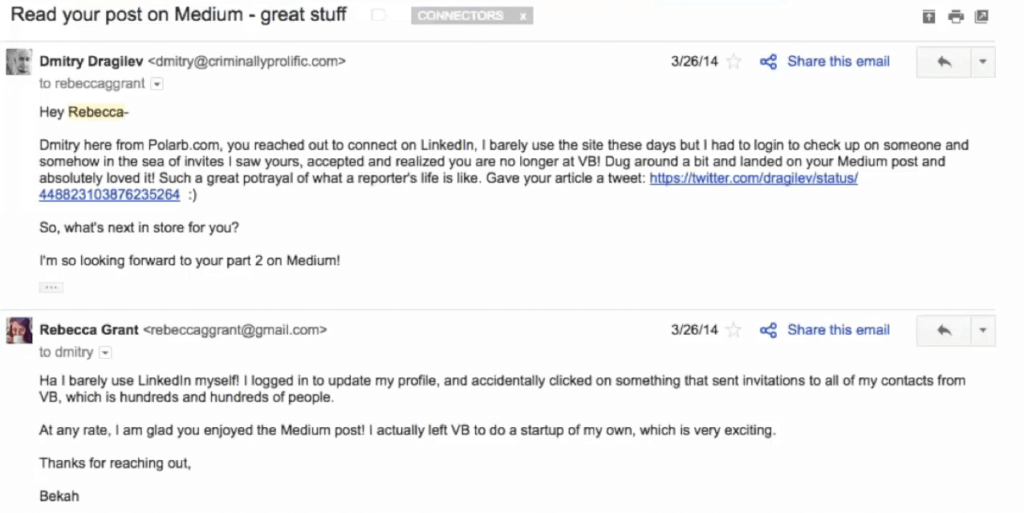
Task: Star Dmitry Dragilev's email
Action: tap(734, 61)
